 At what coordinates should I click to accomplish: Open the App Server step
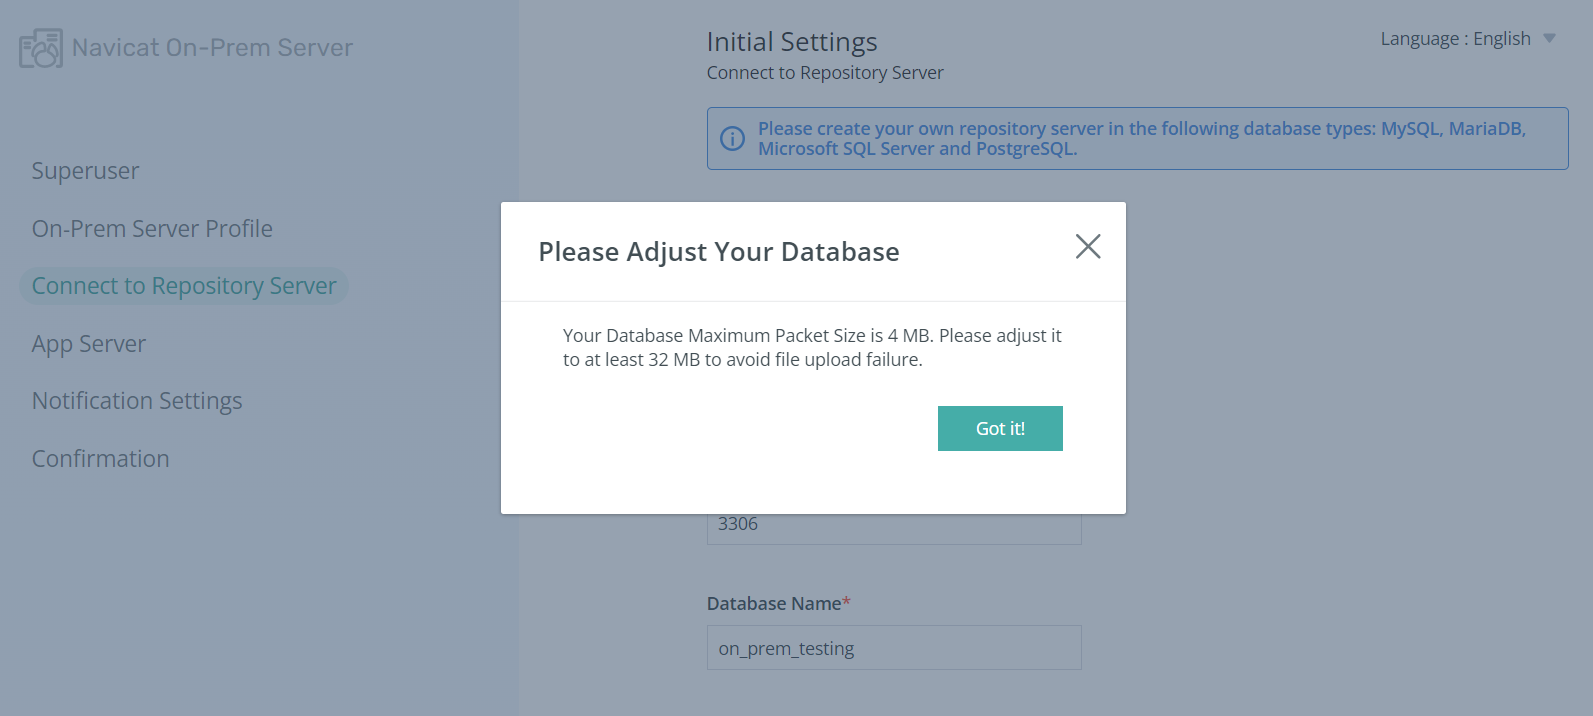point(89,344)
